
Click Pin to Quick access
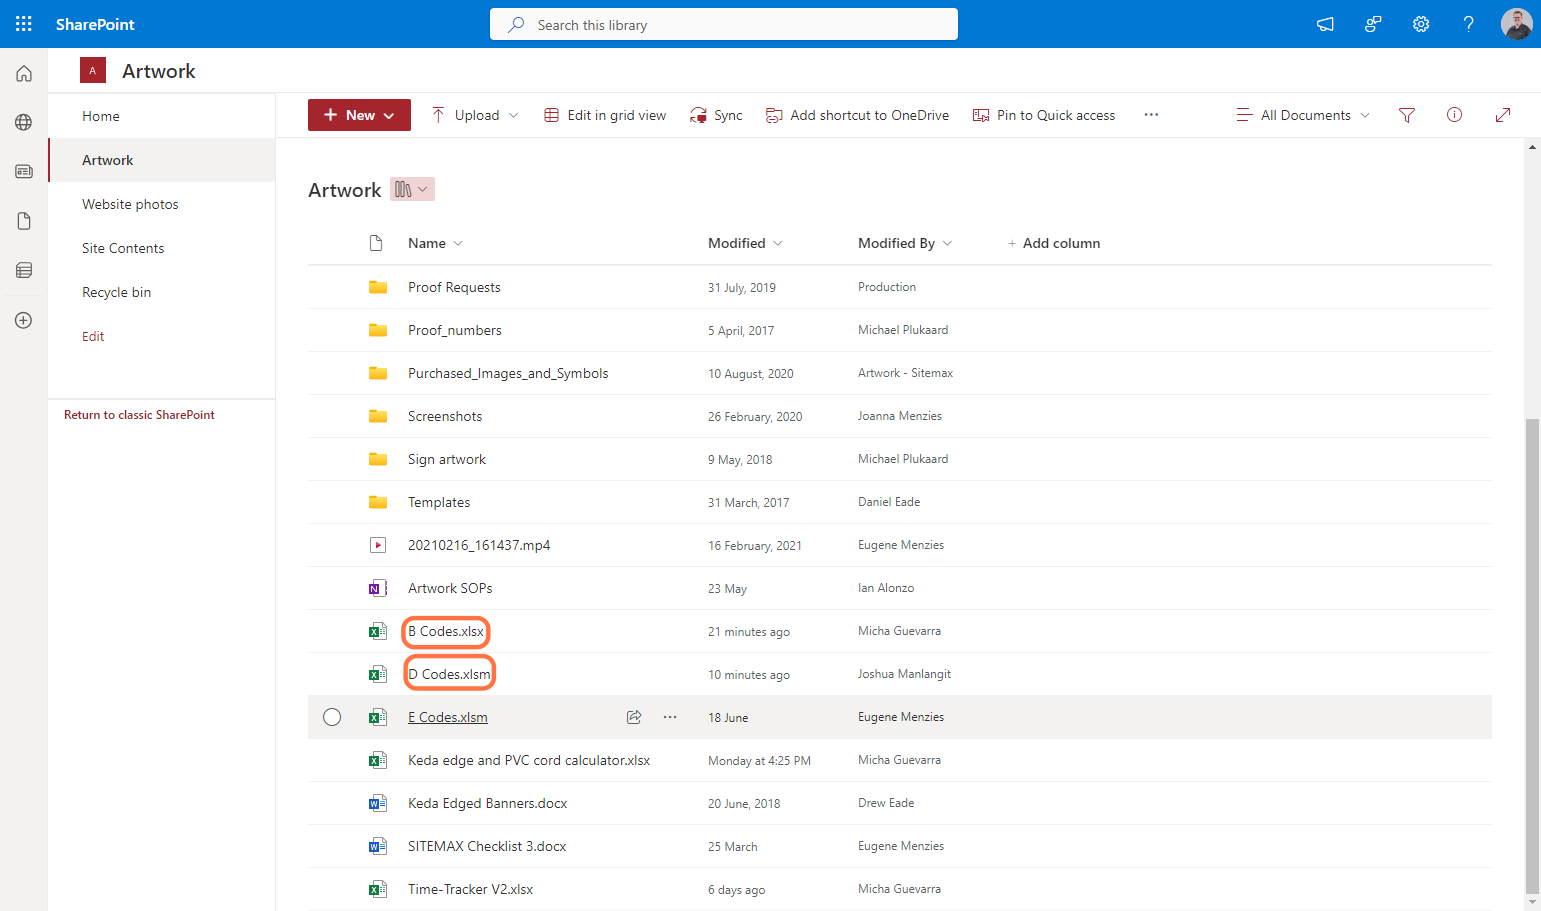tap(1044, 115)
